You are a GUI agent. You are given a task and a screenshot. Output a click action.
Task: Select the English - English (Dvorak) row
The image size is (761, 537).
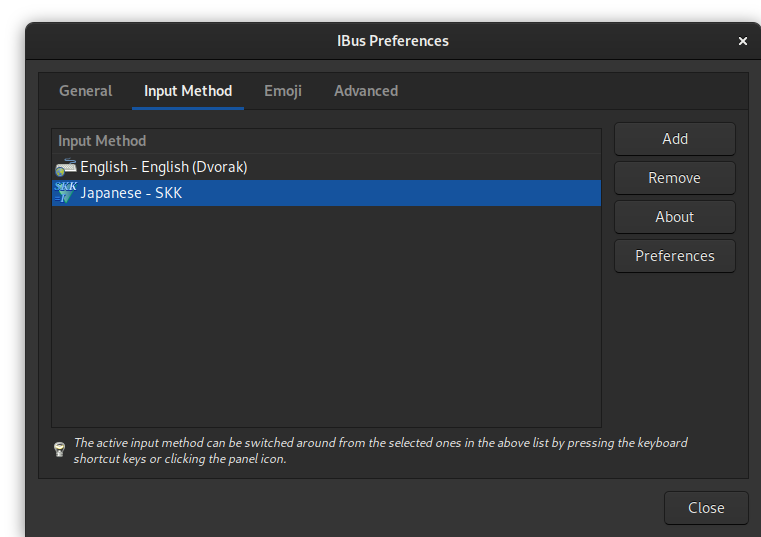[x=164, y=167]
